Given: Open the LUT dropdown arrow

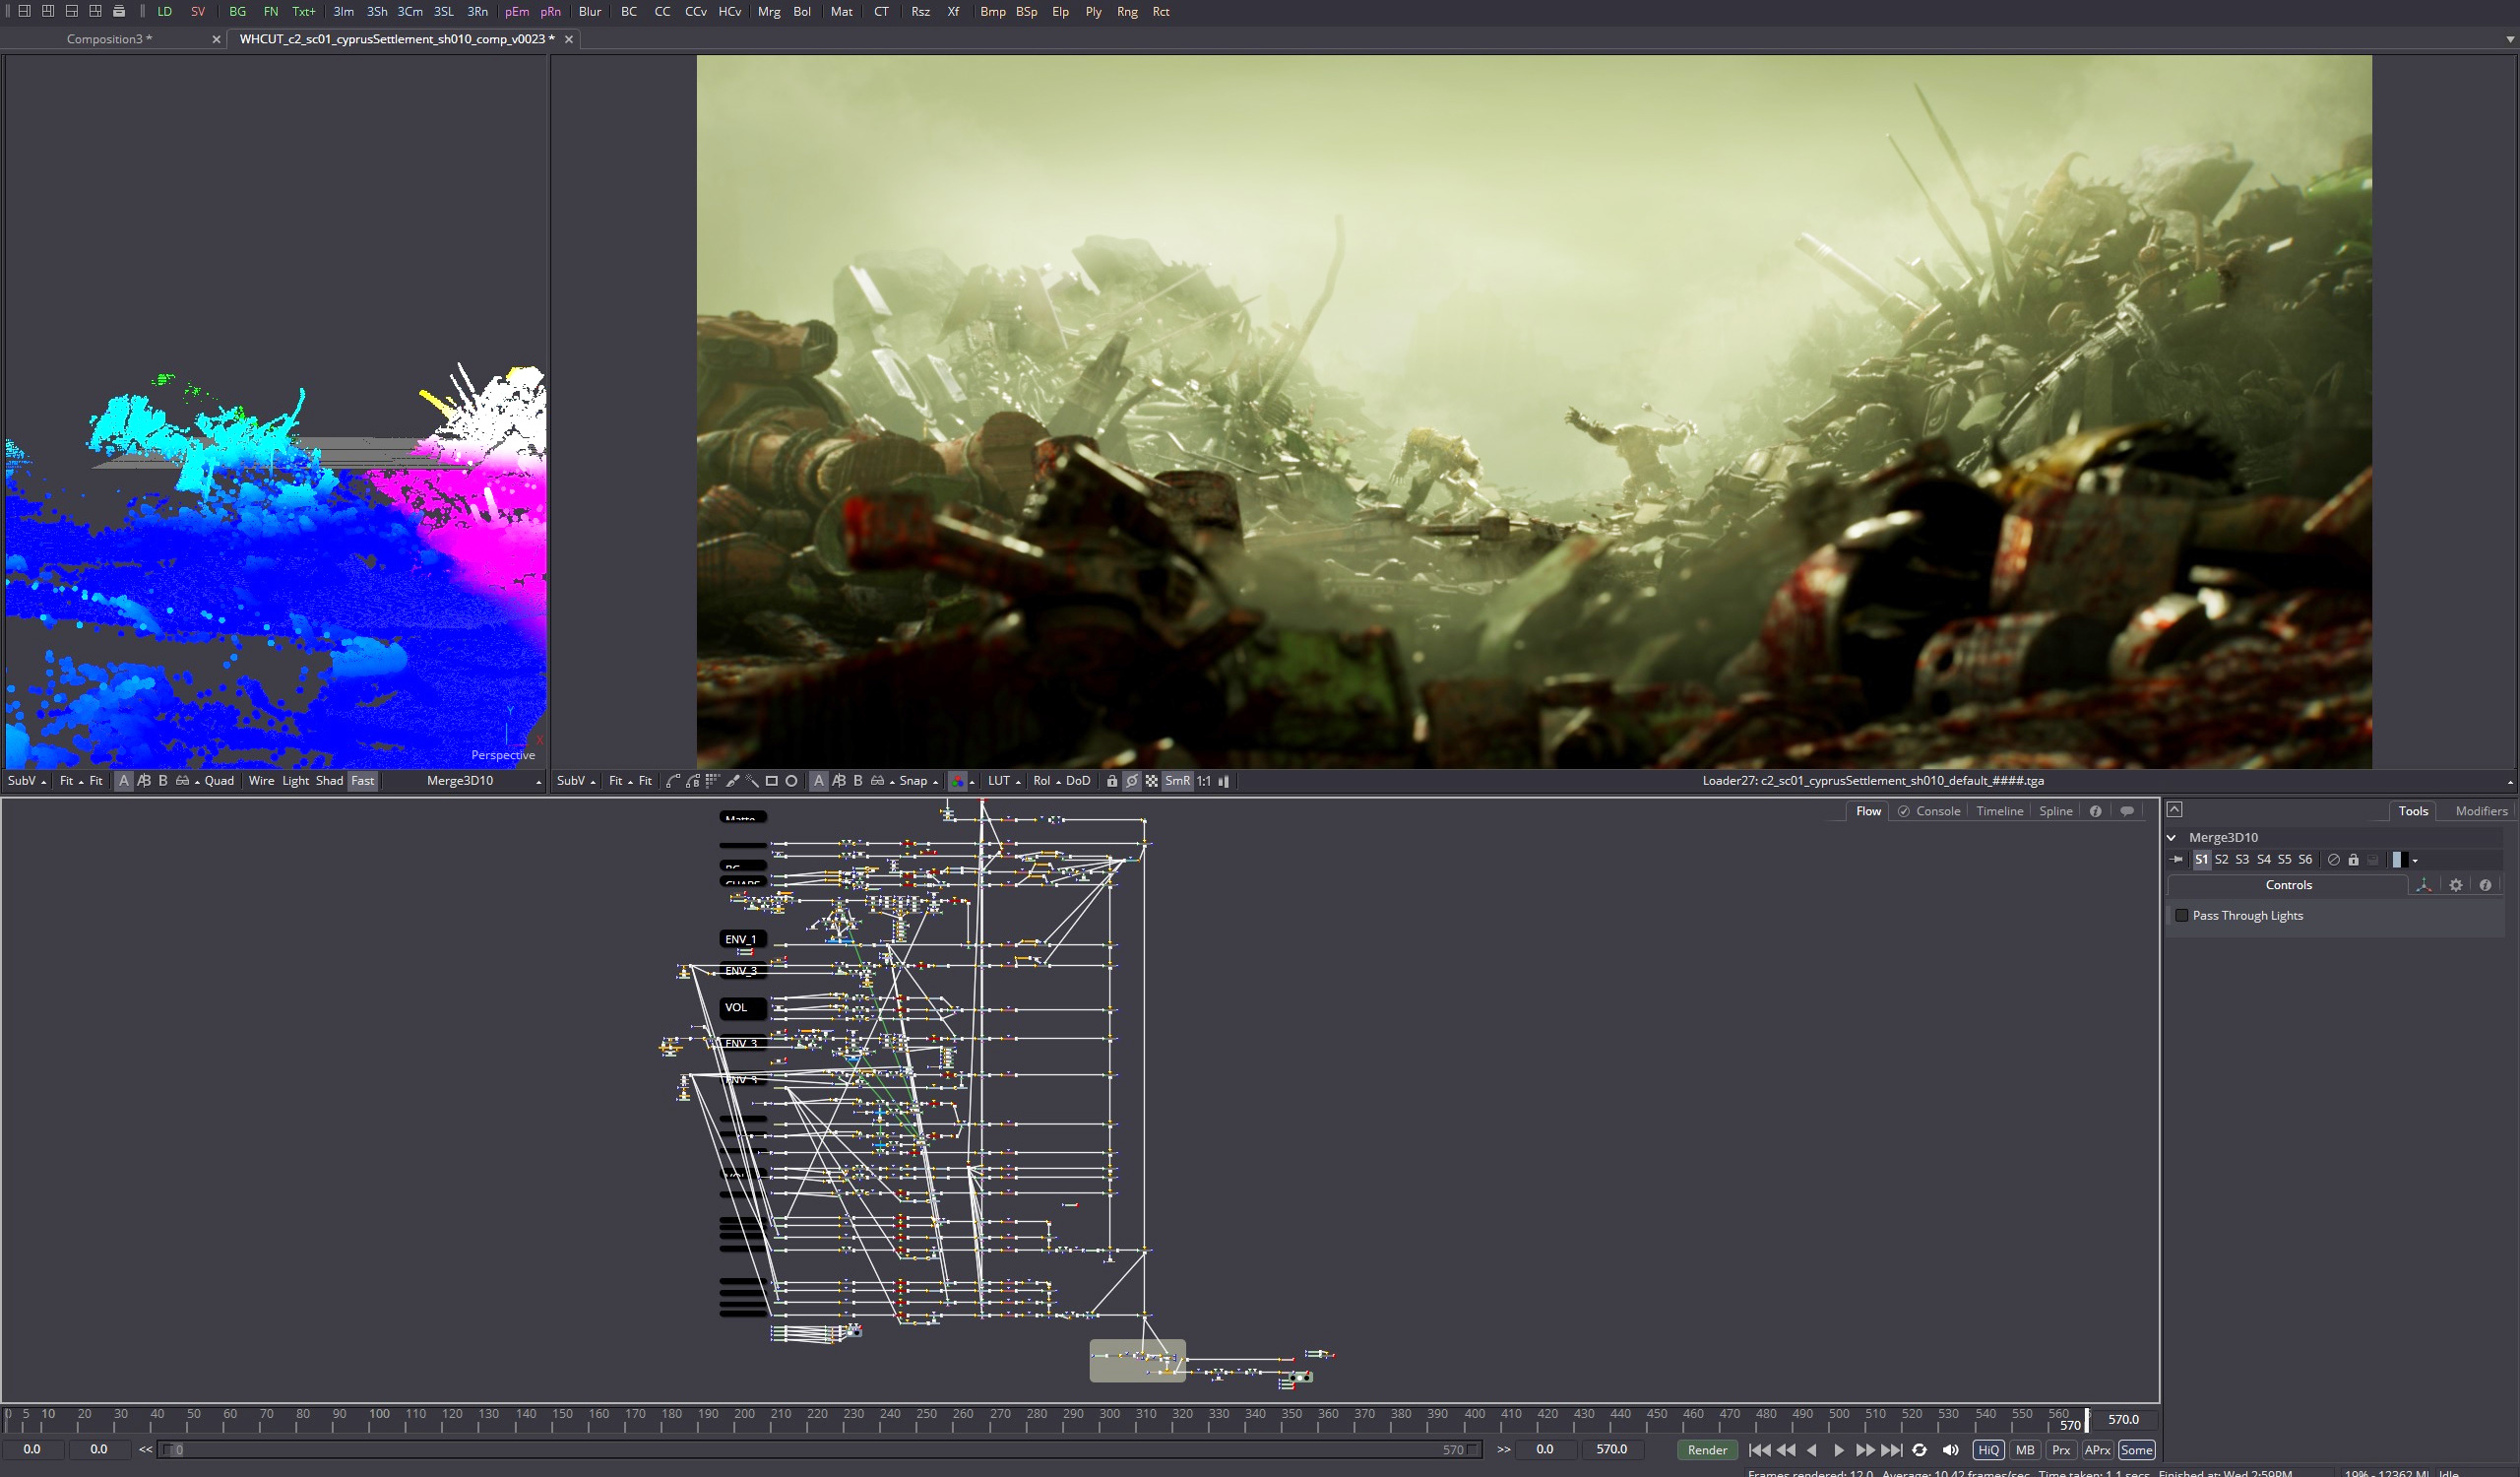Looking at the screenshot, I should click(1019, 782).
